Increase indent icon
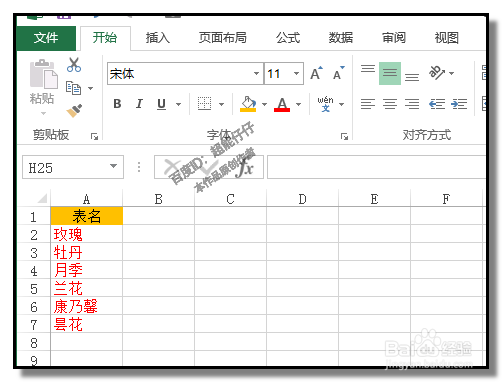The width and height of the screenshot is (502, 382). (459, 104)
